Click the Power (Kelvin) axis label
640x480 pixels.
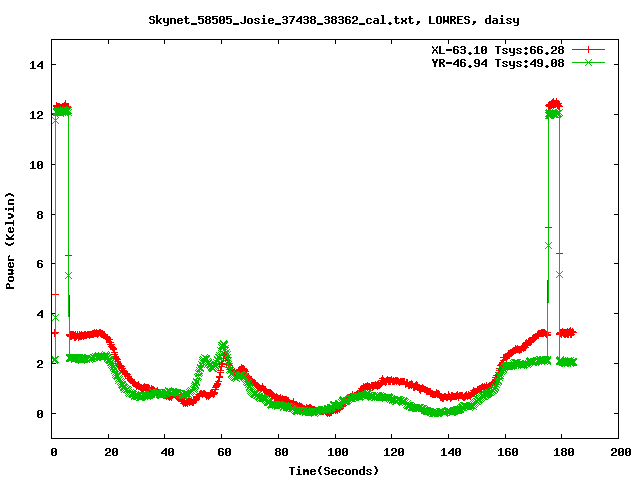pyautogui.click(x=10, y=241)
